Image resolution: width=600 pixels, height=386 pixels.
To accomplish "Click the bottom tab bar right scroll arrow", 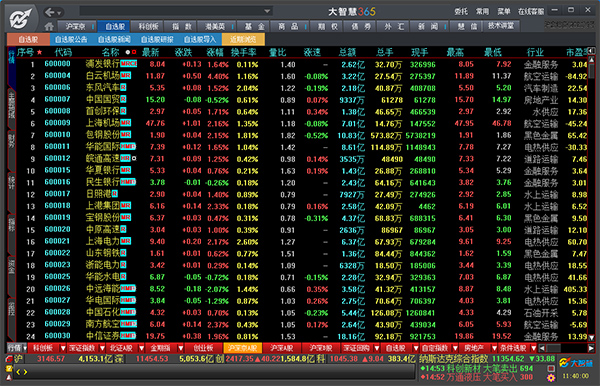I will pyautogui.click(x=591, y=348).
